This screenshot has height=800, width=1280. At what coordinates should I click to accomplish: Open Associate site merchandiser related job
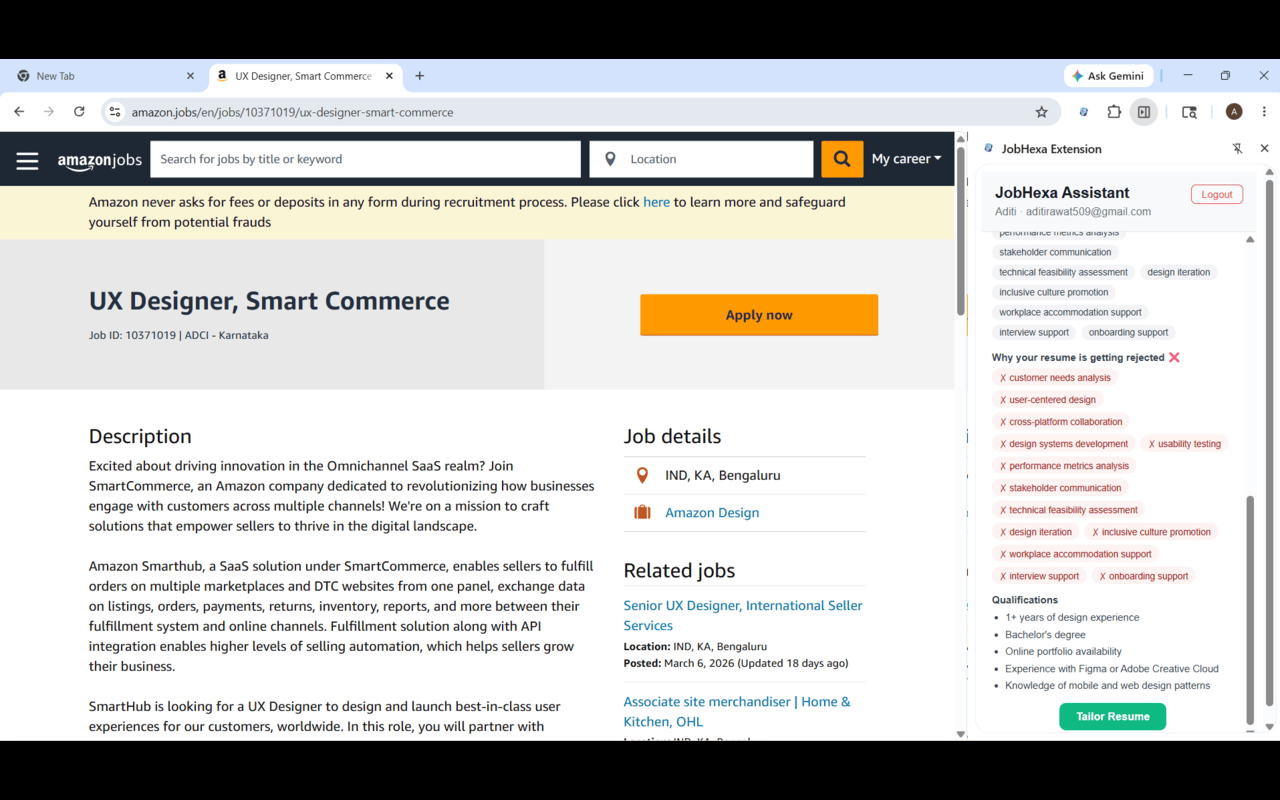(737, 711)
